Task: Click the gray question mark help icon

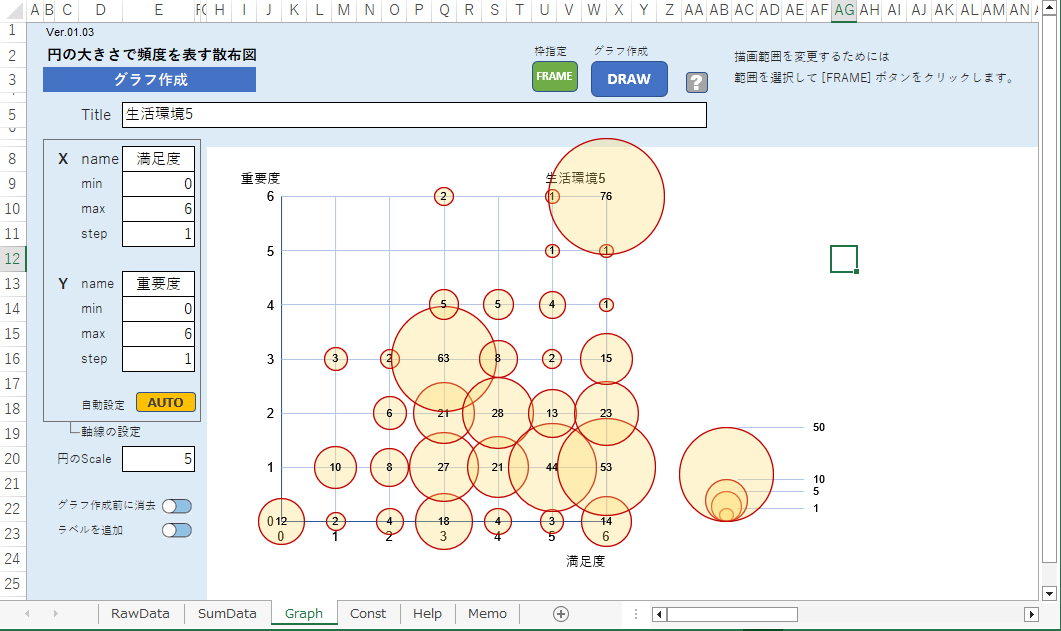Action: [x=696, y=82]
